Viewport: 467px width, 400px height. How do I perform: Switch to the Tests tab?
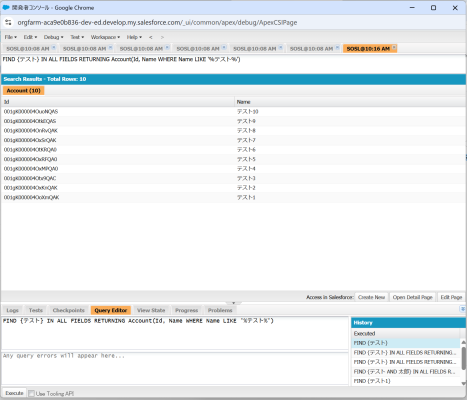pos(36,310)
